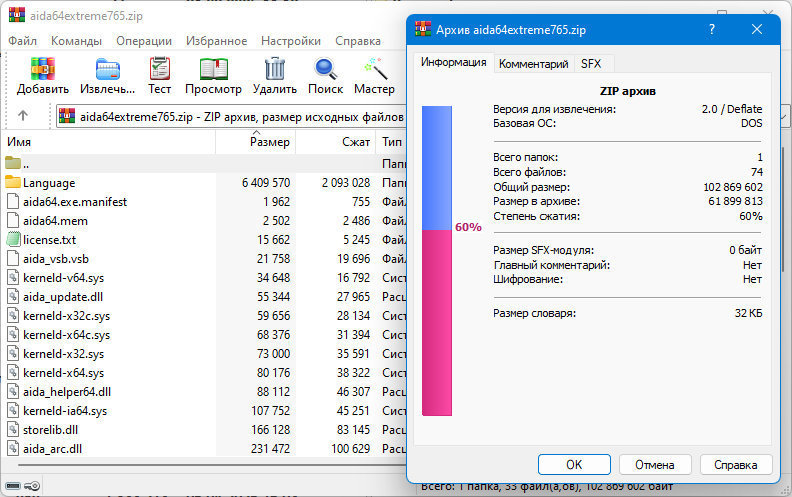This screenshot has height=497, width=792.
Task: Select the Информация tab
Action: click(453, 62)
